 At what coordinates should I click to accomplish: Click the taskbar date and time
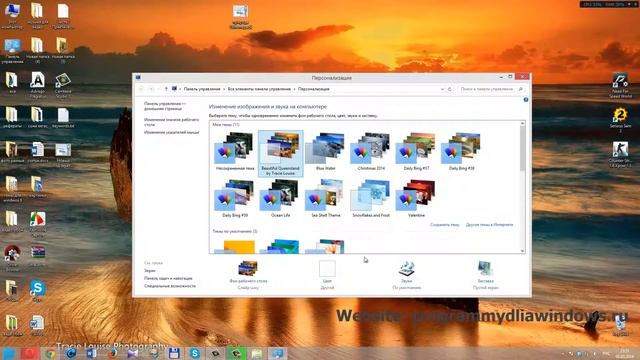(624, 353)
